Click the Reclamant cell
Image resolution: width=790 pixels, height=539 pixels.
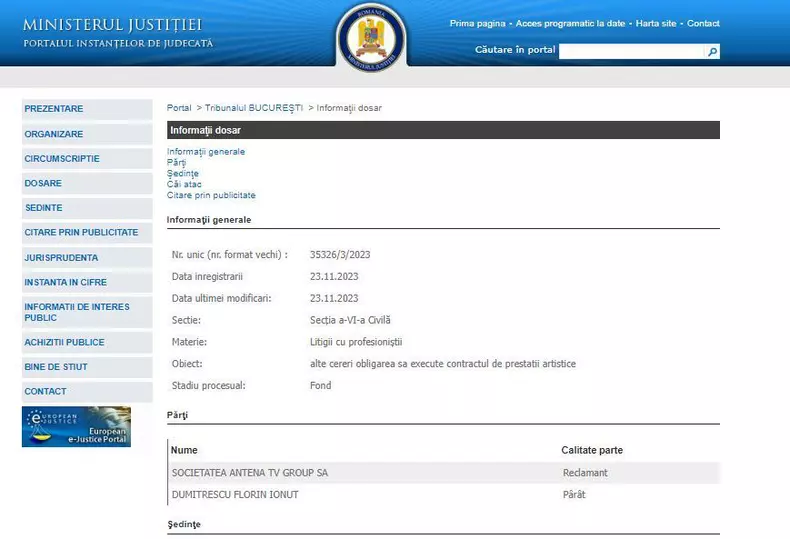pos(585,473)
